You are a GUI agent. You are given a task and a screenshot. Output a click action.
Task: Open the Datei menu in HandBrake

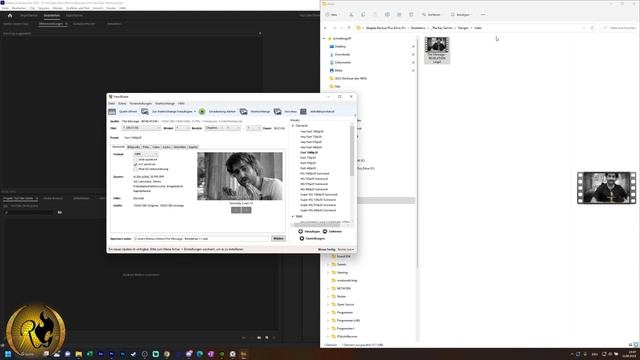(x=111, y=104)
